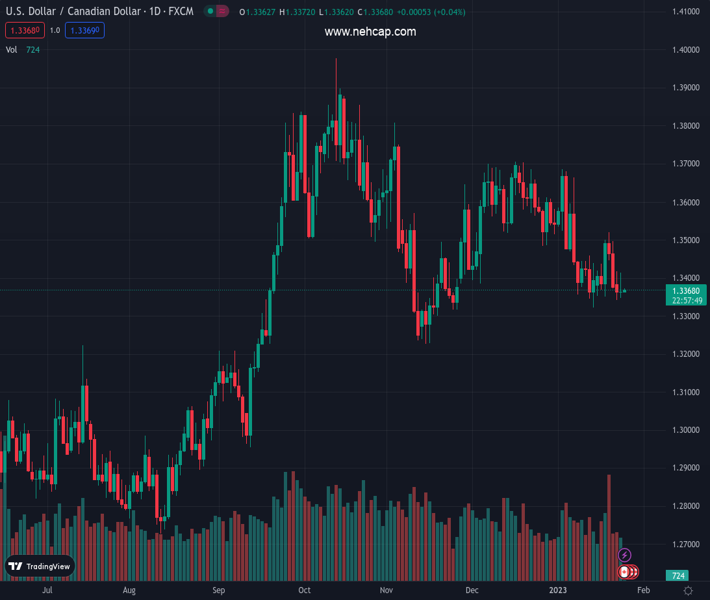Click the 1.31000 price axis label

click(686, 392)
